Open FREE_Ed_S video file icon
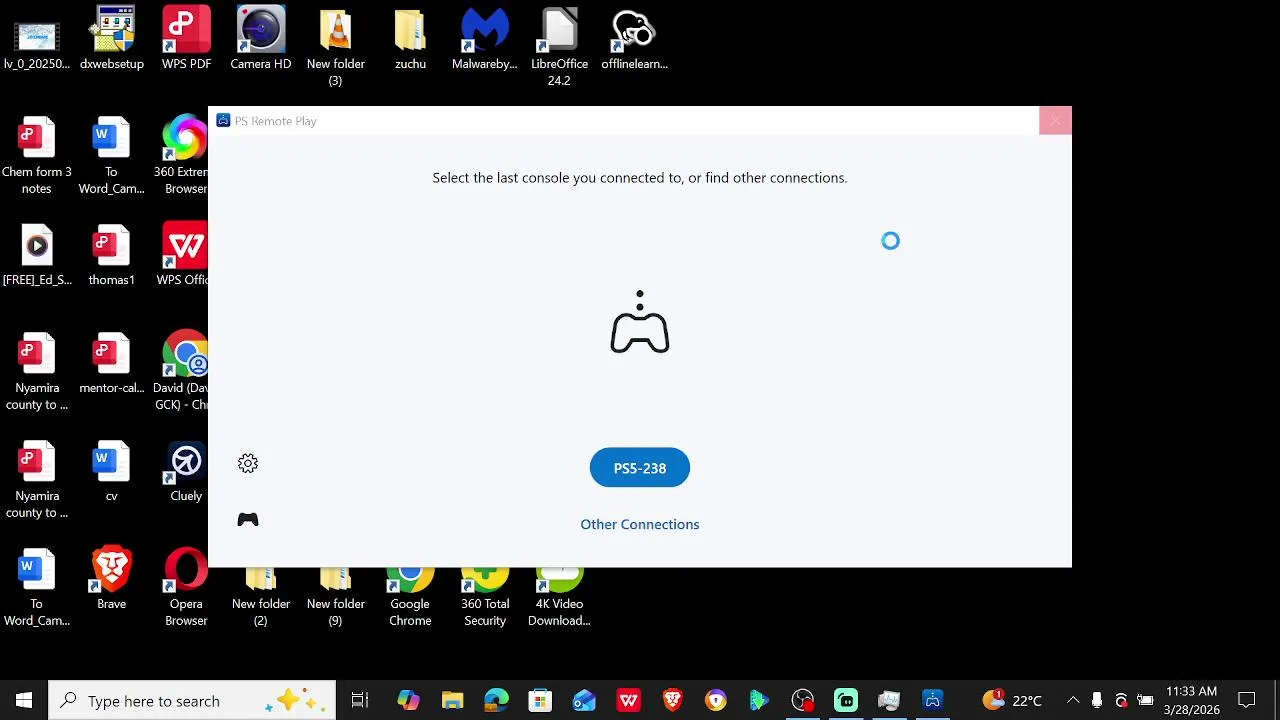Viewport: 1280px width, 720px height. 37,255
